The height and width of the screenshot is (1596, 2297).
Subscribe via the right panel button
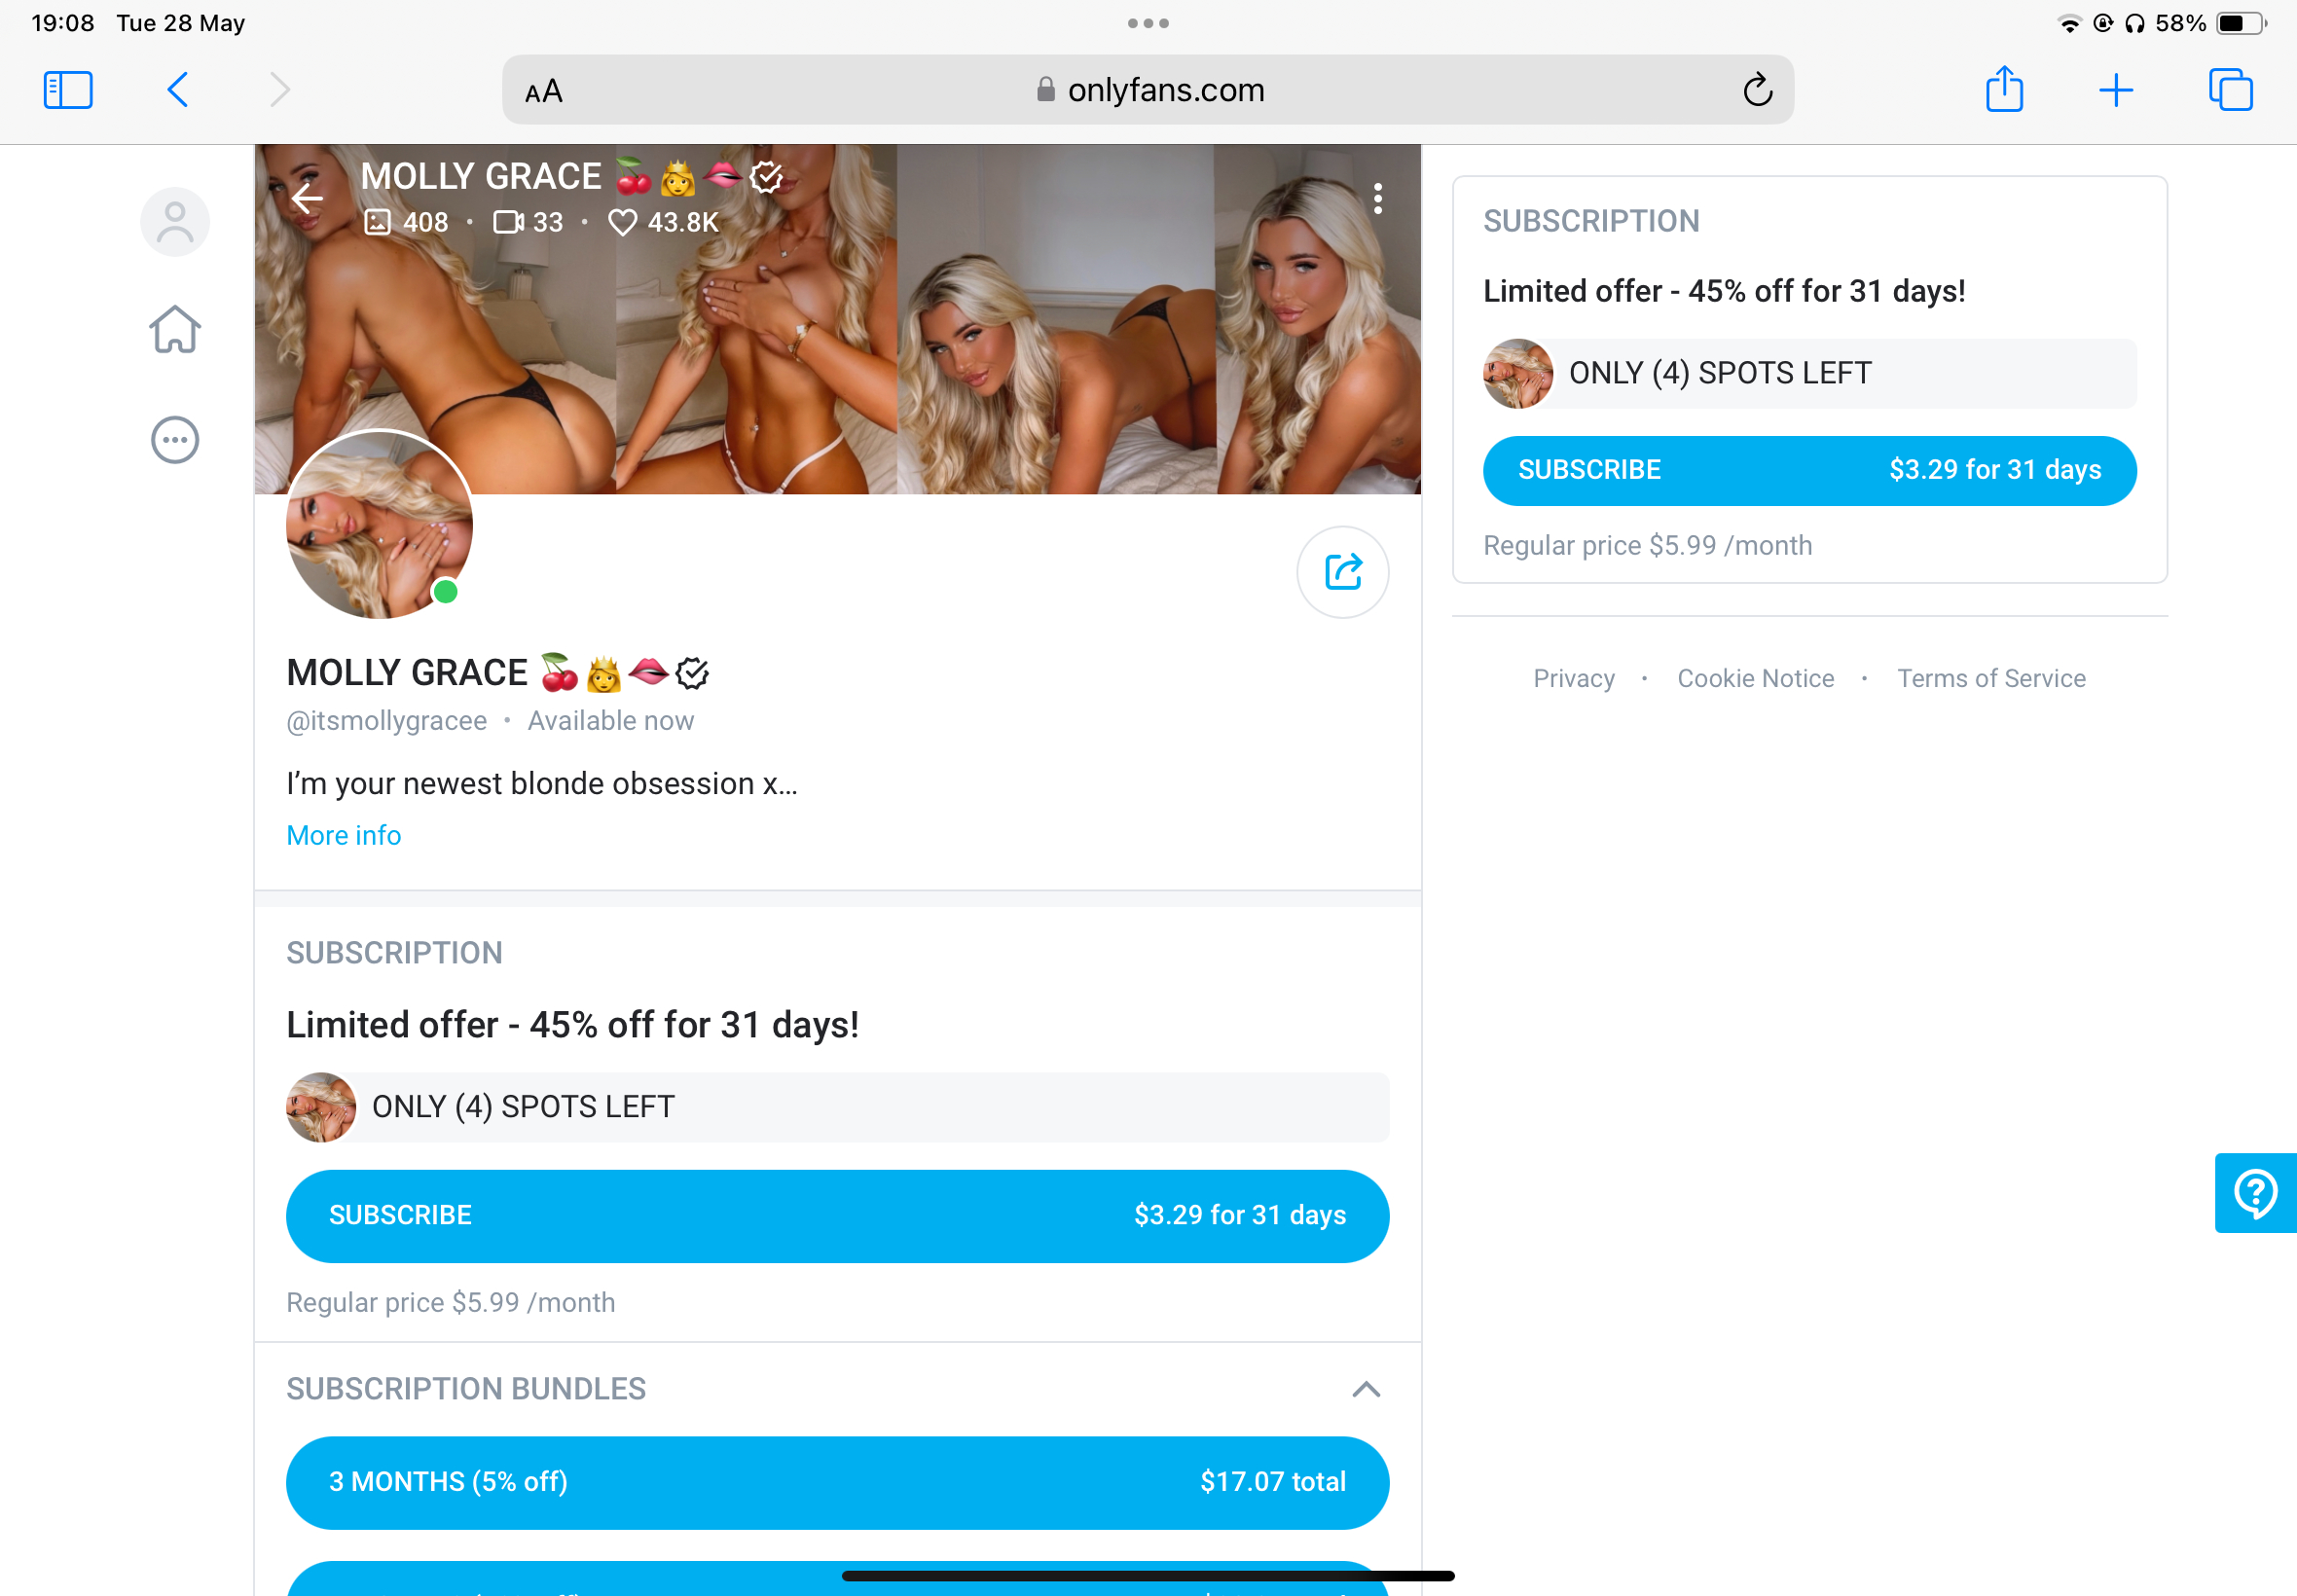1809,470
